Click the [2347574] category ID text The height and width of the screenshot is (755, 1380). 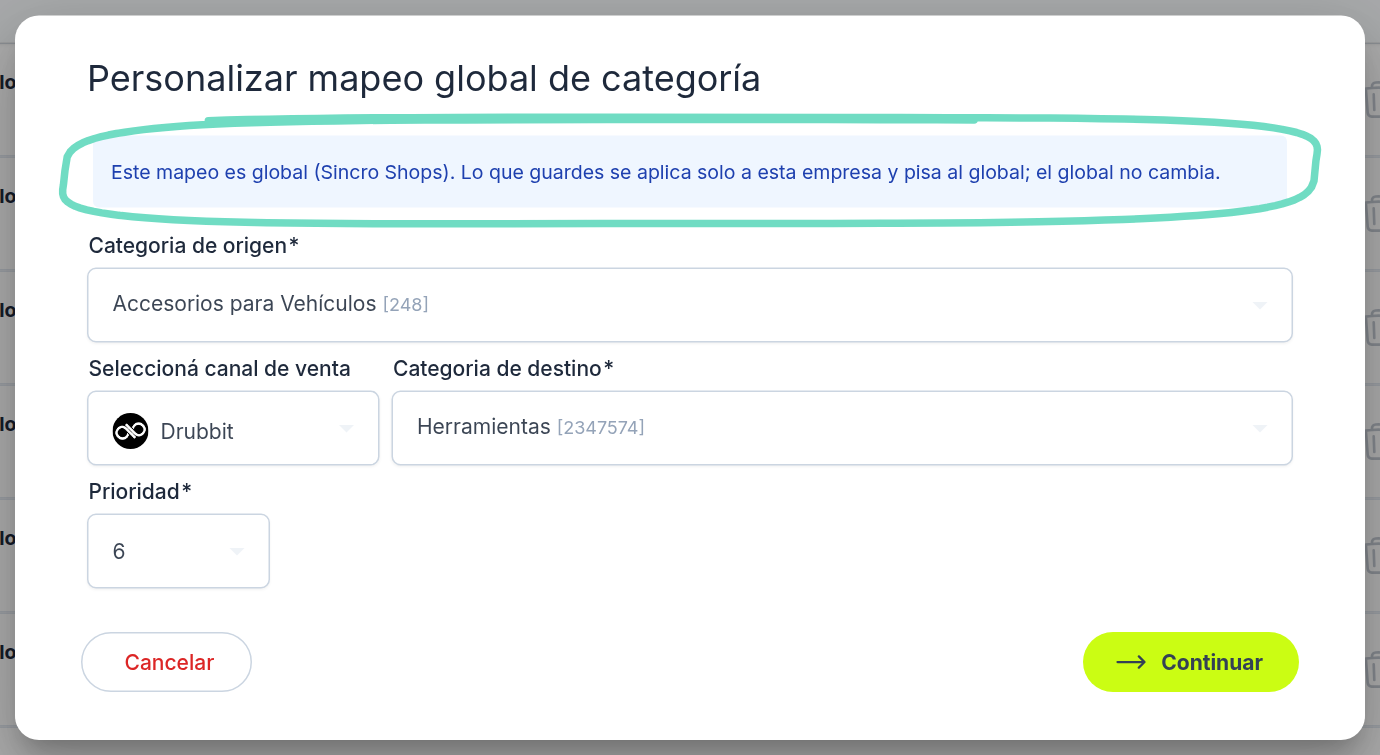tap(600, 428)
